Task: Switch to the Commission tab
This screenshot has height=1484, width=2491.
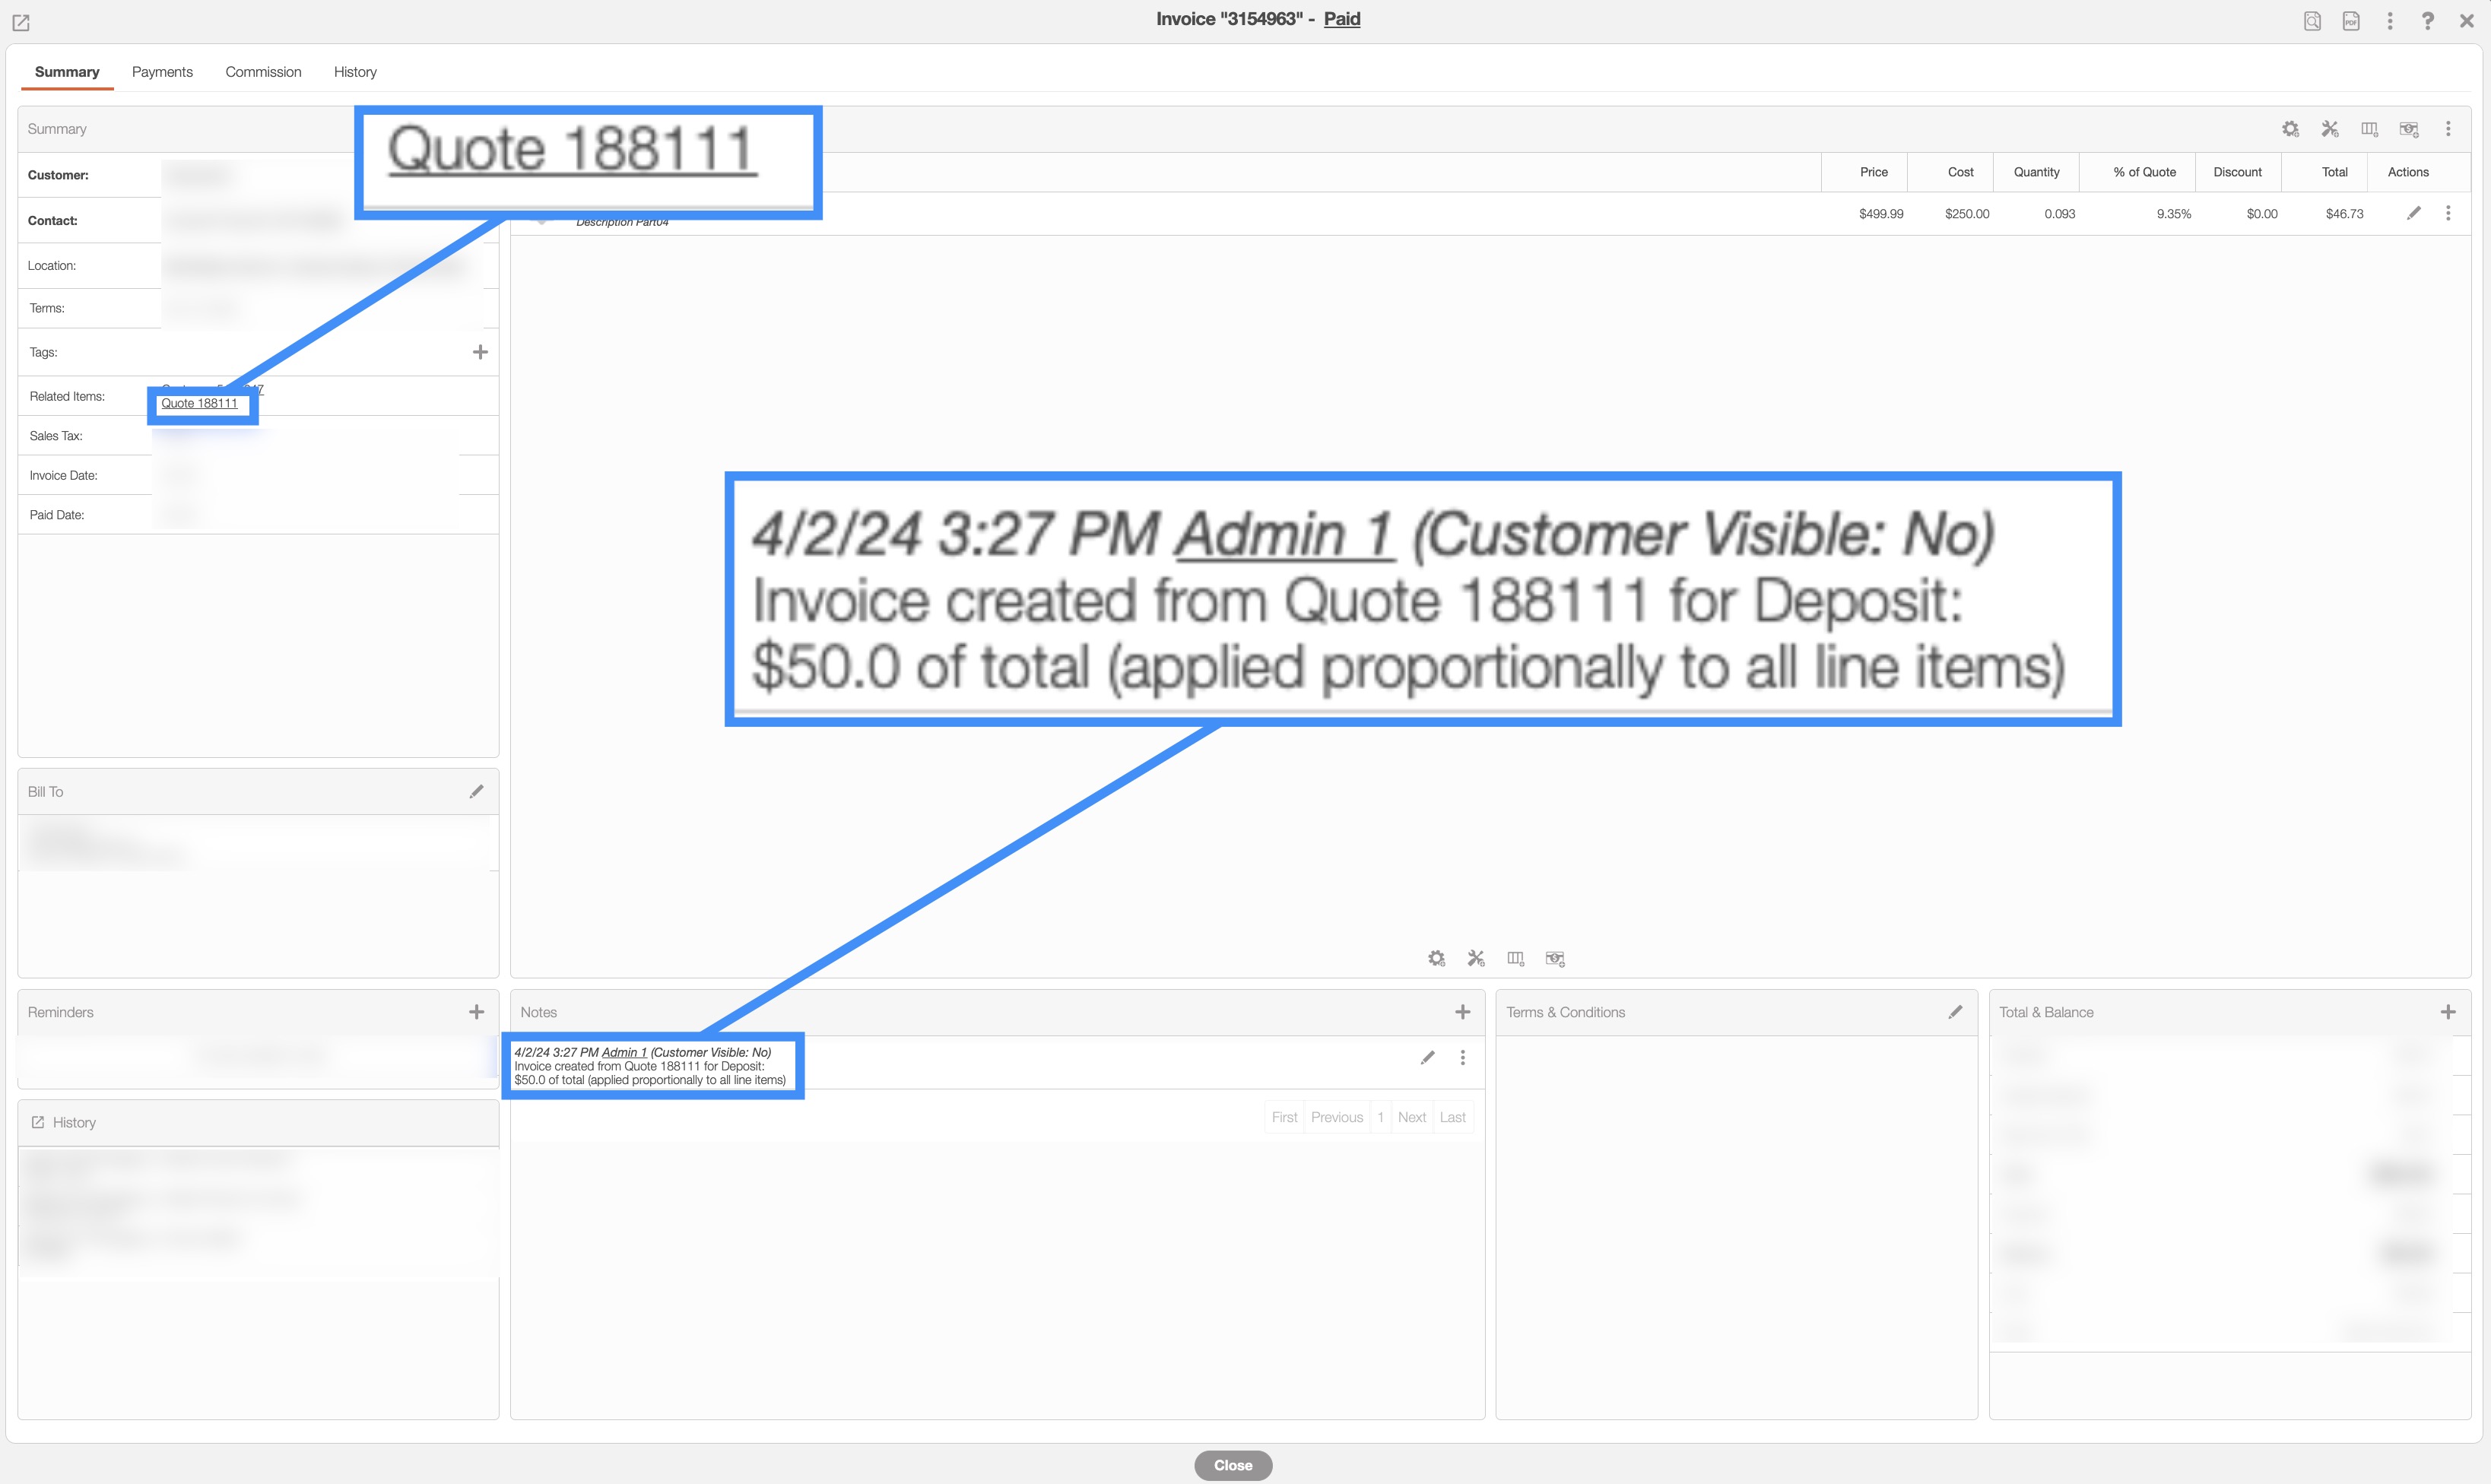Action: click(x=263, y=72)
